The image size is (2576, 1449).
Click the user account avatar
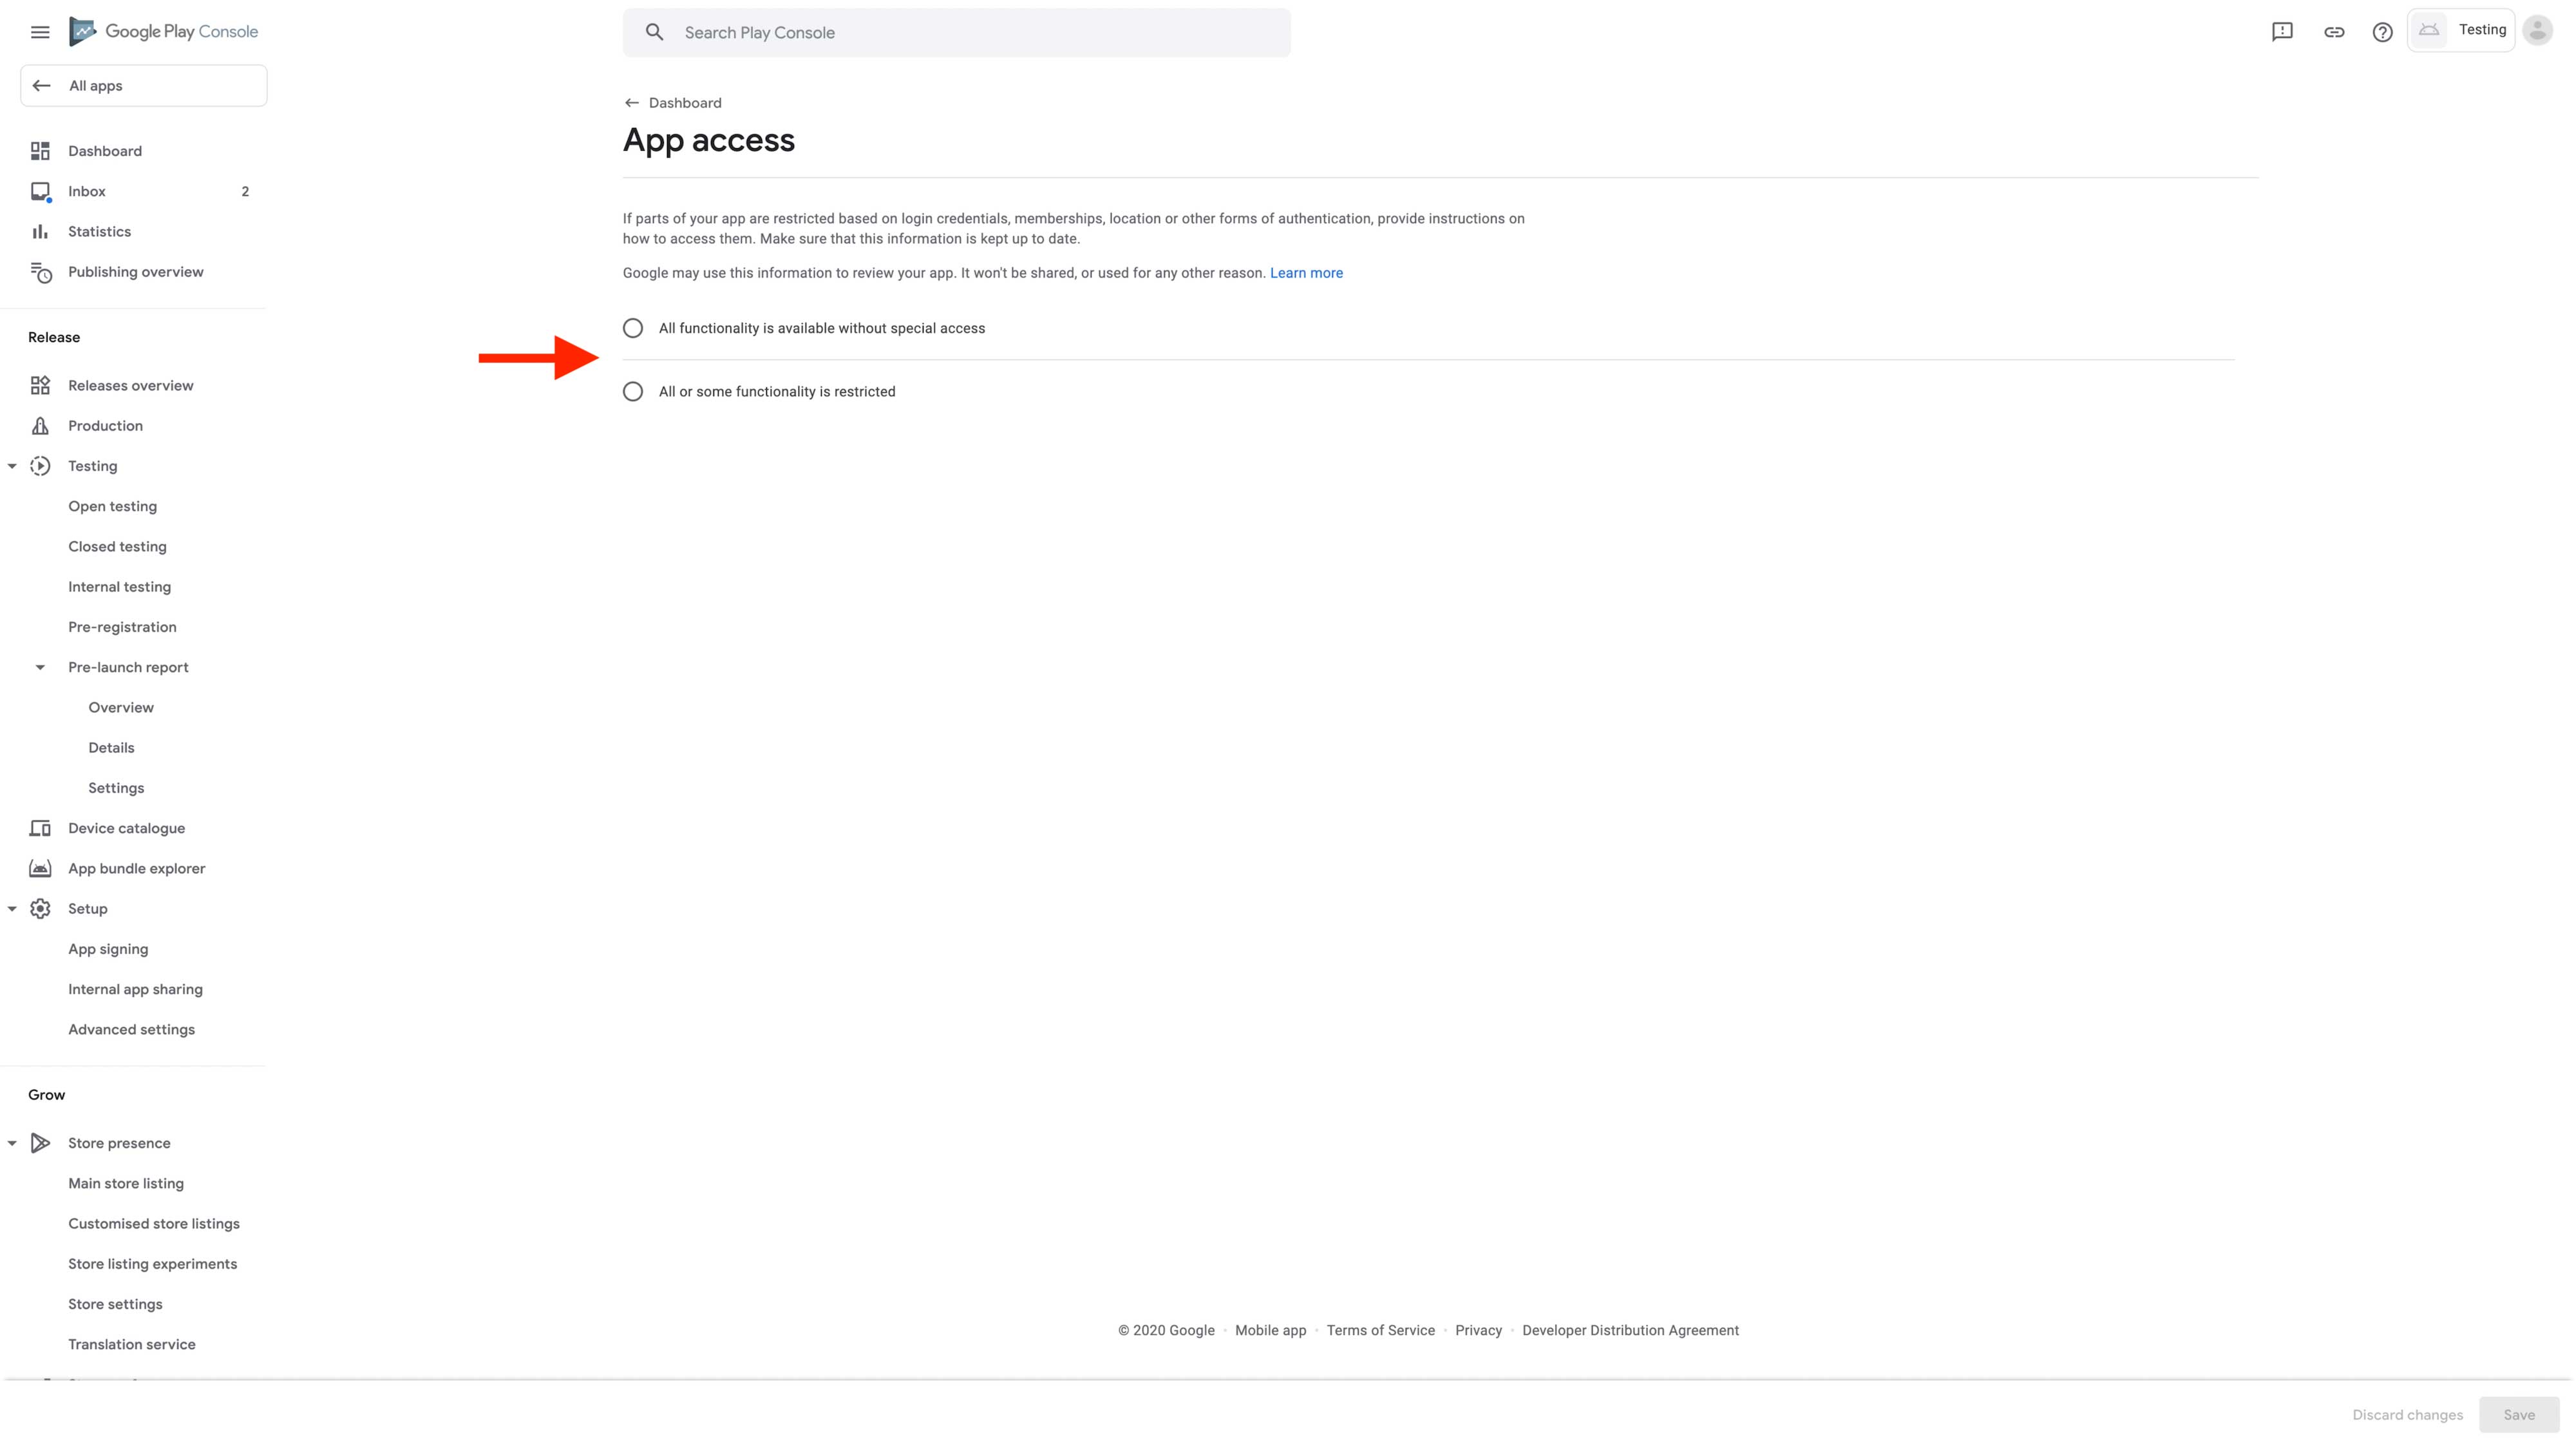(x=2537, y=30)
